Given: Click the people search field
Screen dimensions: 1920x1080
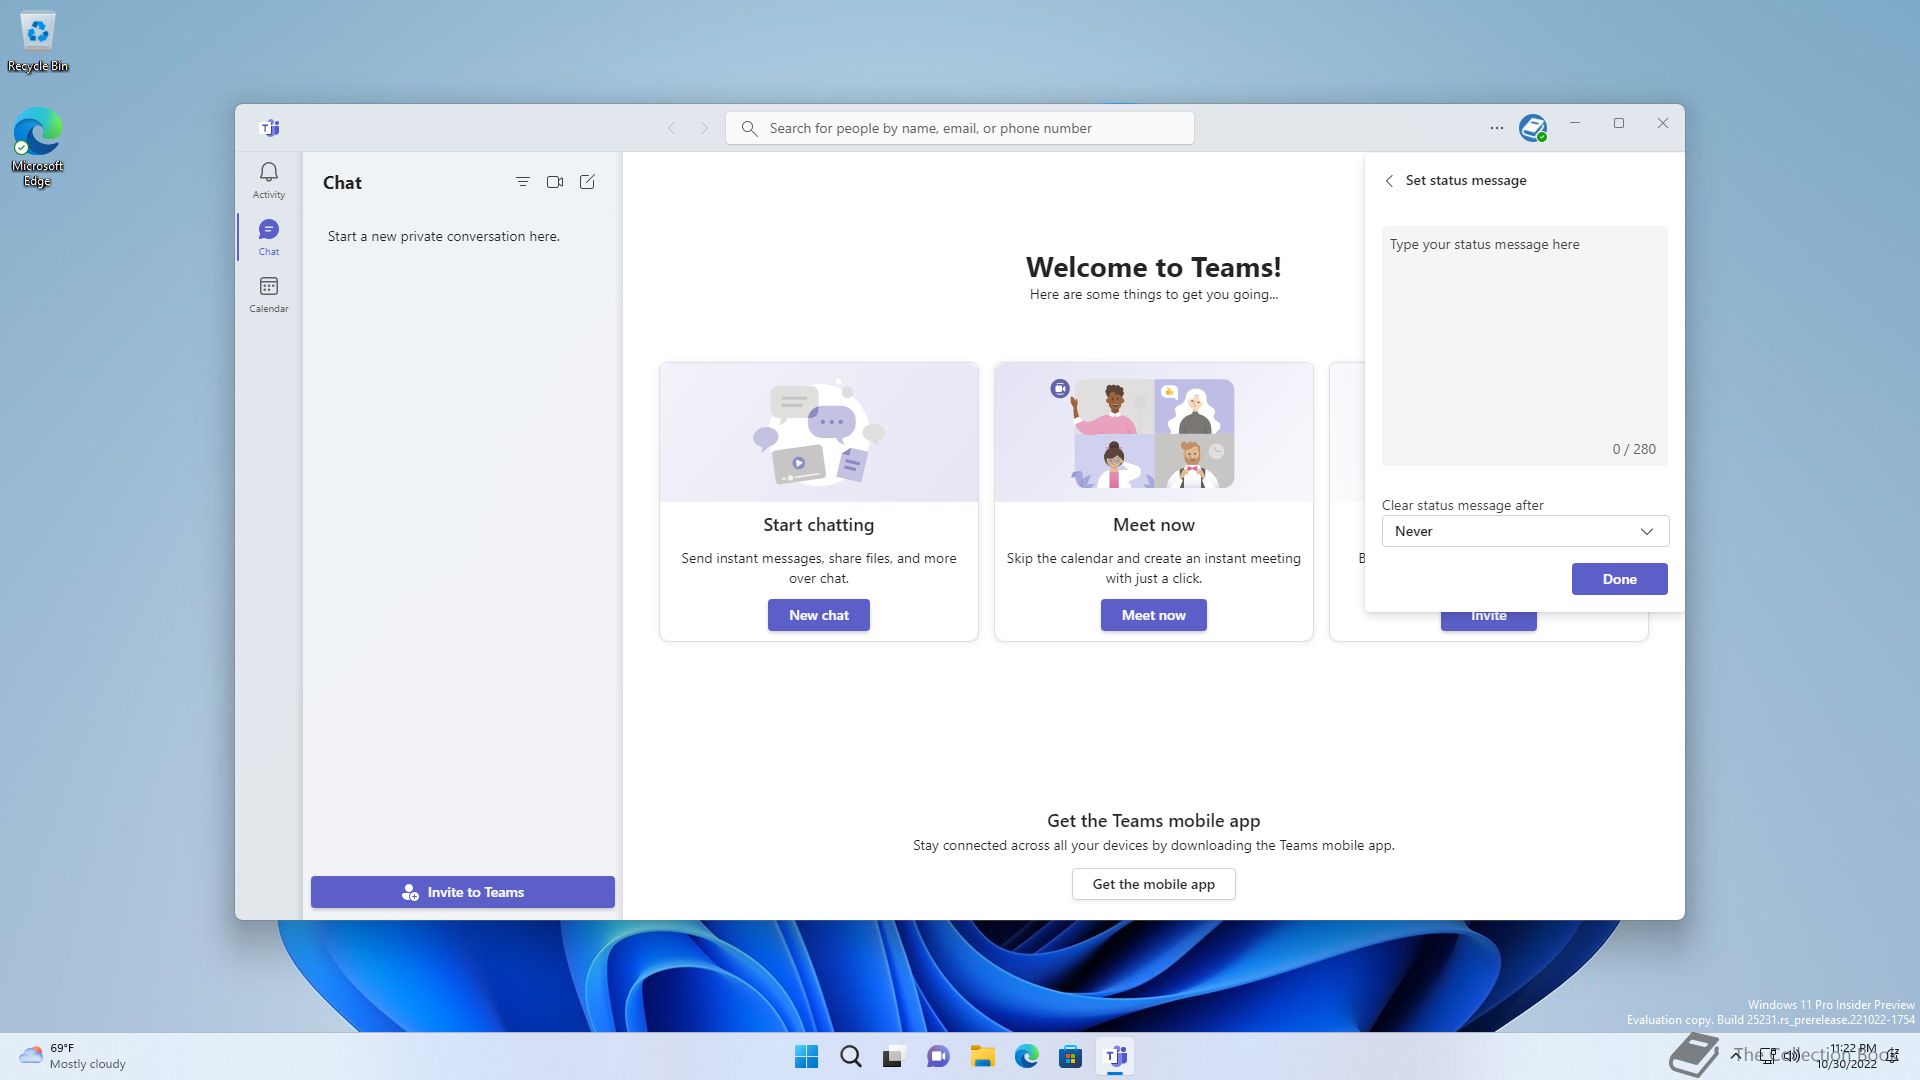Looking at the screenshot, I should click(x=960, y=128).
